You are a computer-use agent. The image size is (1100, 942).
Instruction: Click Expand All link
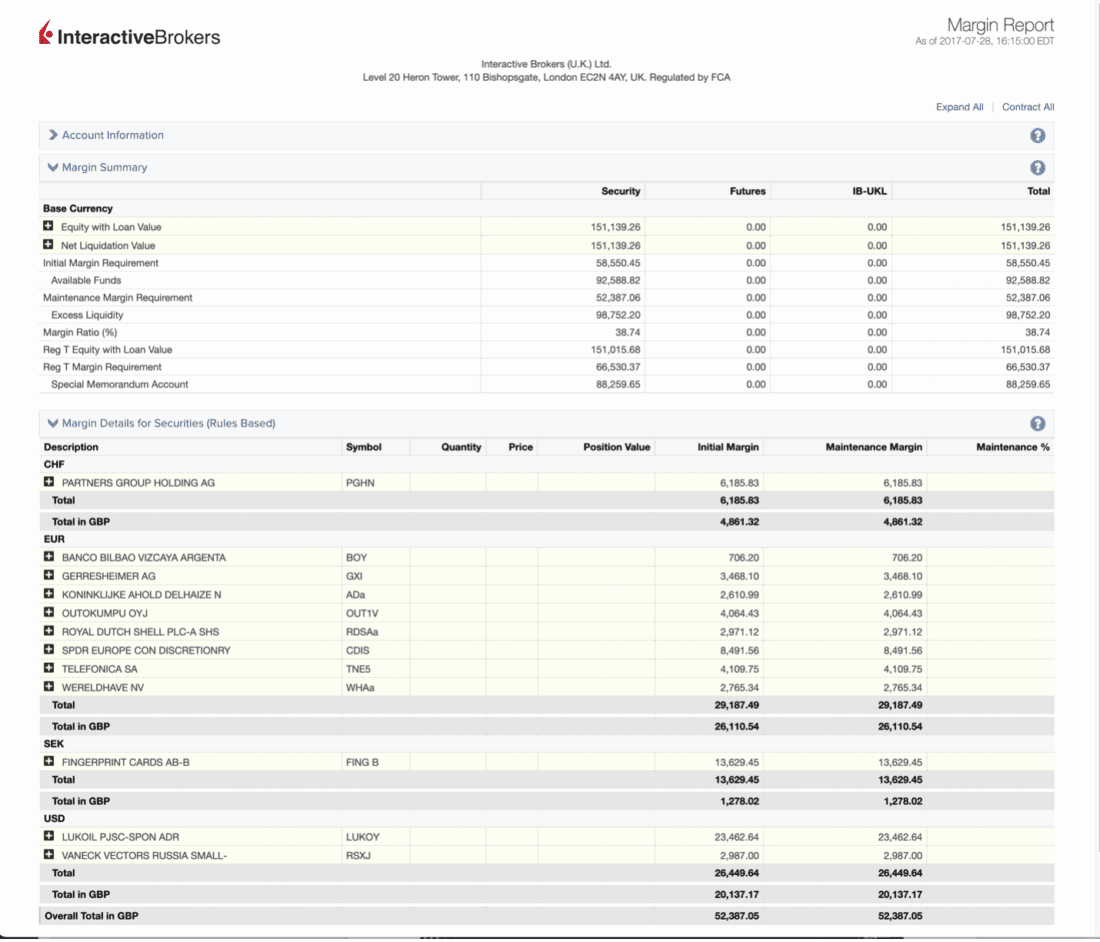click(959, 107)
